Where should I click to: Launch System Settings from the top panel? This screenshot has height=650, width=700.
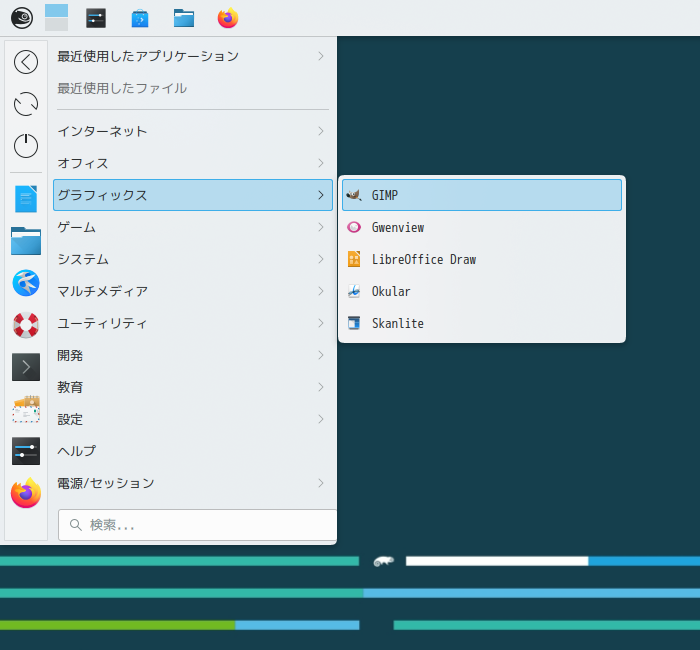pos(96,18)
